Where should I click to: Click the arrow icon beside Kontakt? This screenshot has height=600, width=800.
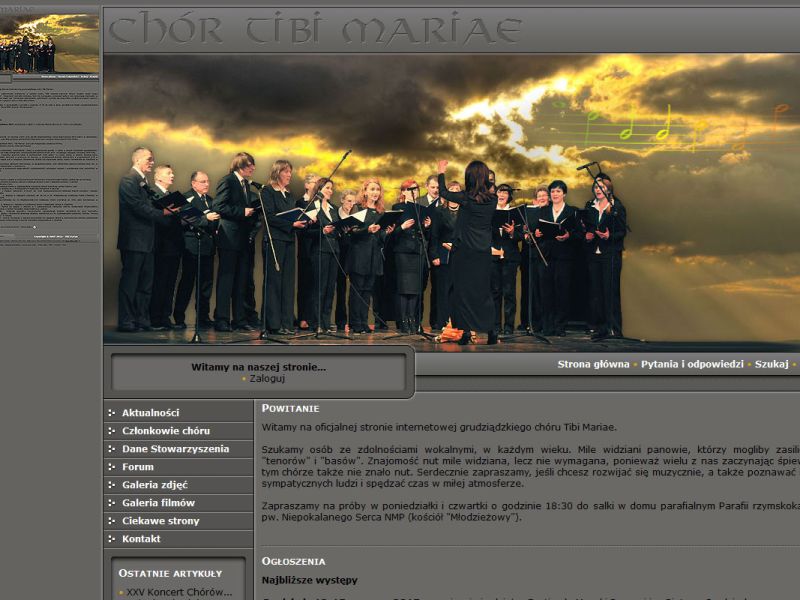pyautogui.click(x=111, y=539)
